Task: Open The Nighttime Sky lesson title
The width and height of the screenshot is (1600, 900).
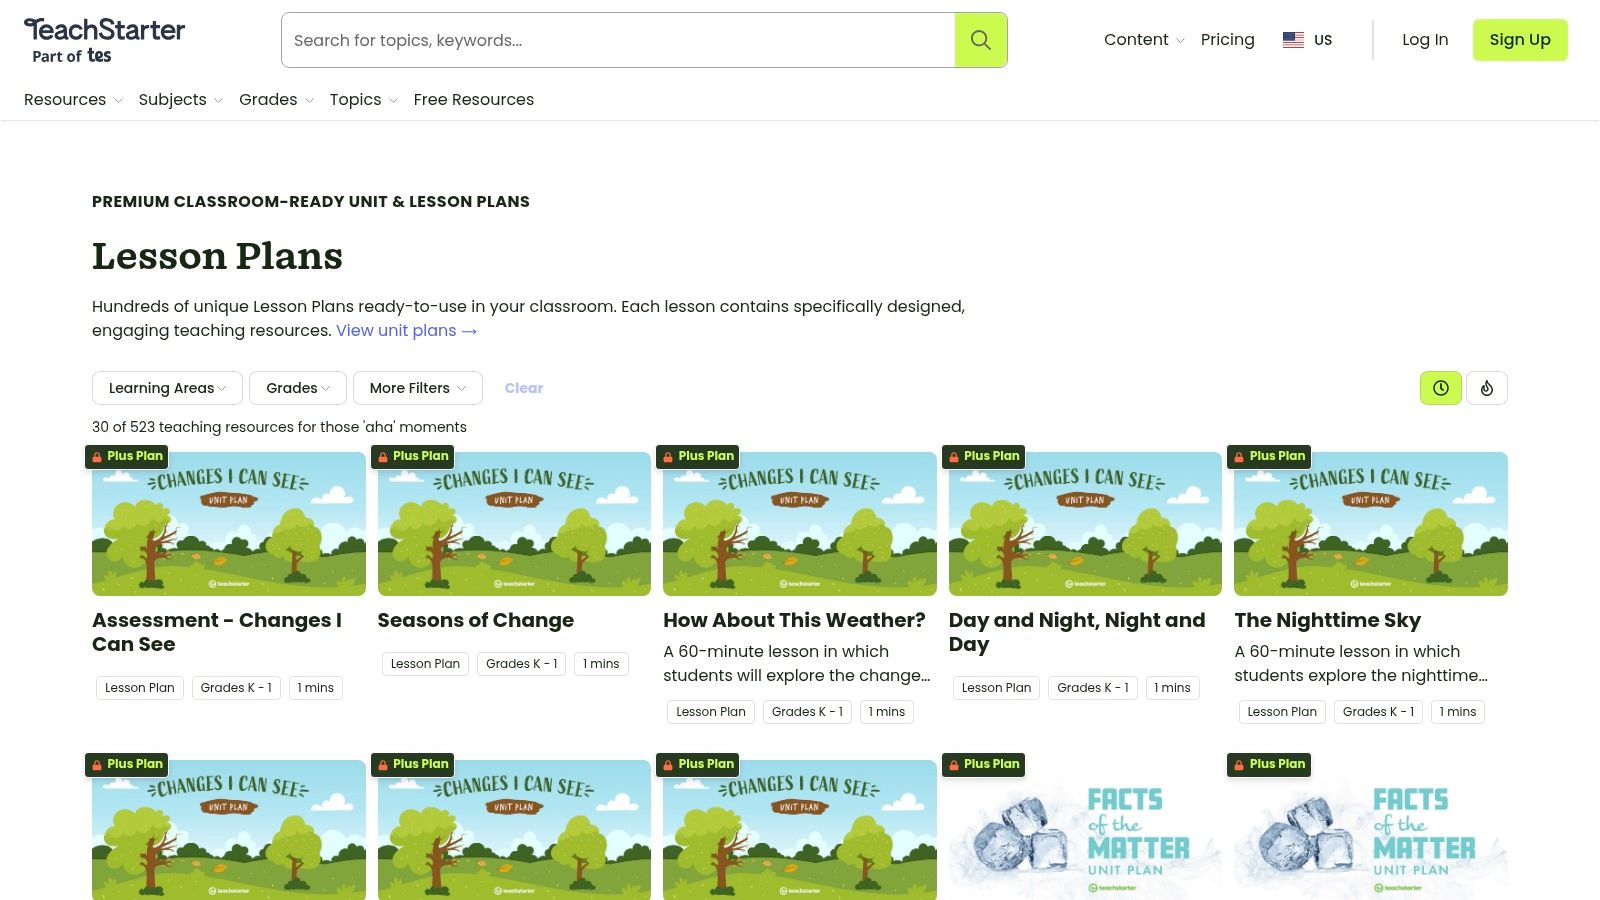Action: tap(1327, 620)
